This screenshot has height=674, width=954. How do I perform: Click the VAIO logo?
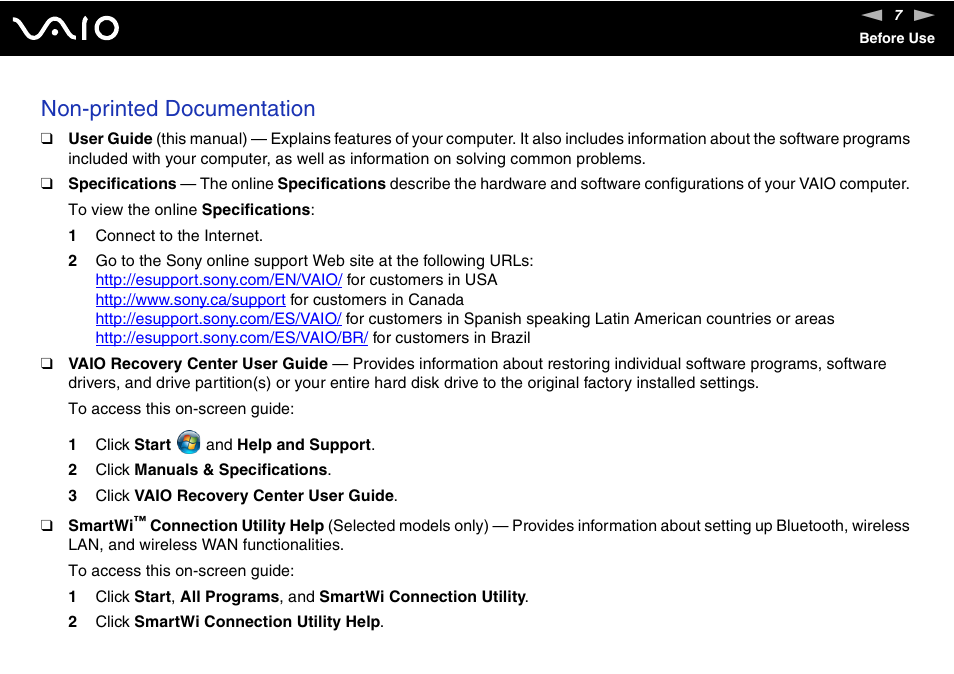click(x=64, y=28)
